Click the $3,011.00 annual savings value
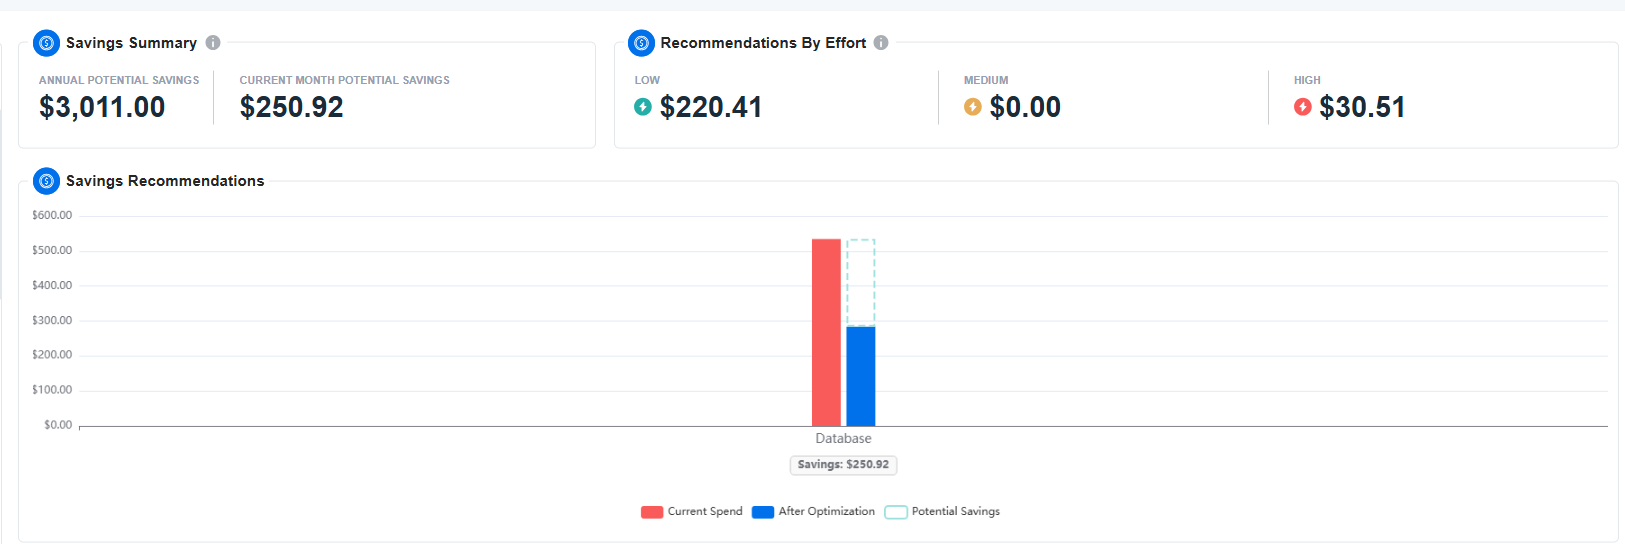 [102, 107]
